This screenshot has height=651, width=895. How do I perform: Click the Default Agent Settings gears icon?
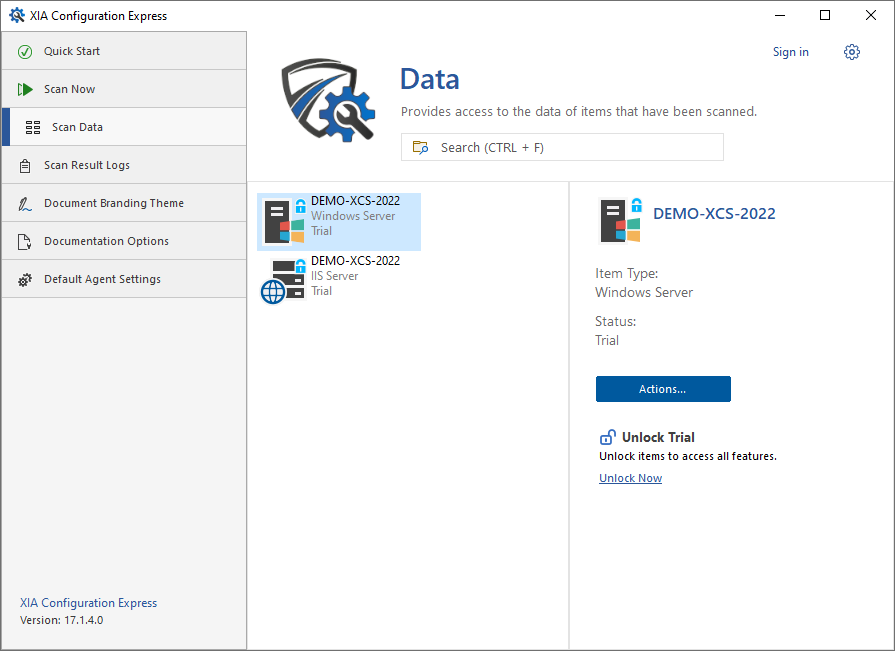(x=25, y=279)
